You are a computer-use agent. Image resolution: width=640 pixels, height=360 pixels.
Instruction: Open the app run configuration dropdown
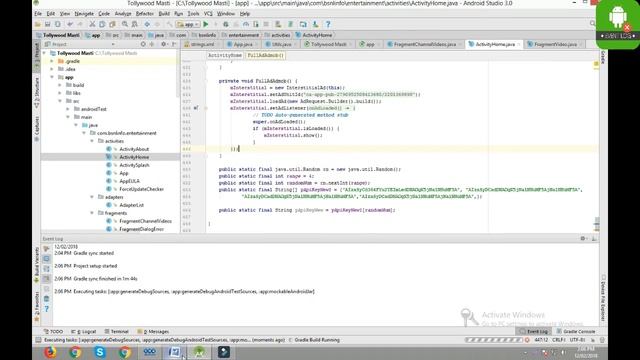tap(188, 24)
